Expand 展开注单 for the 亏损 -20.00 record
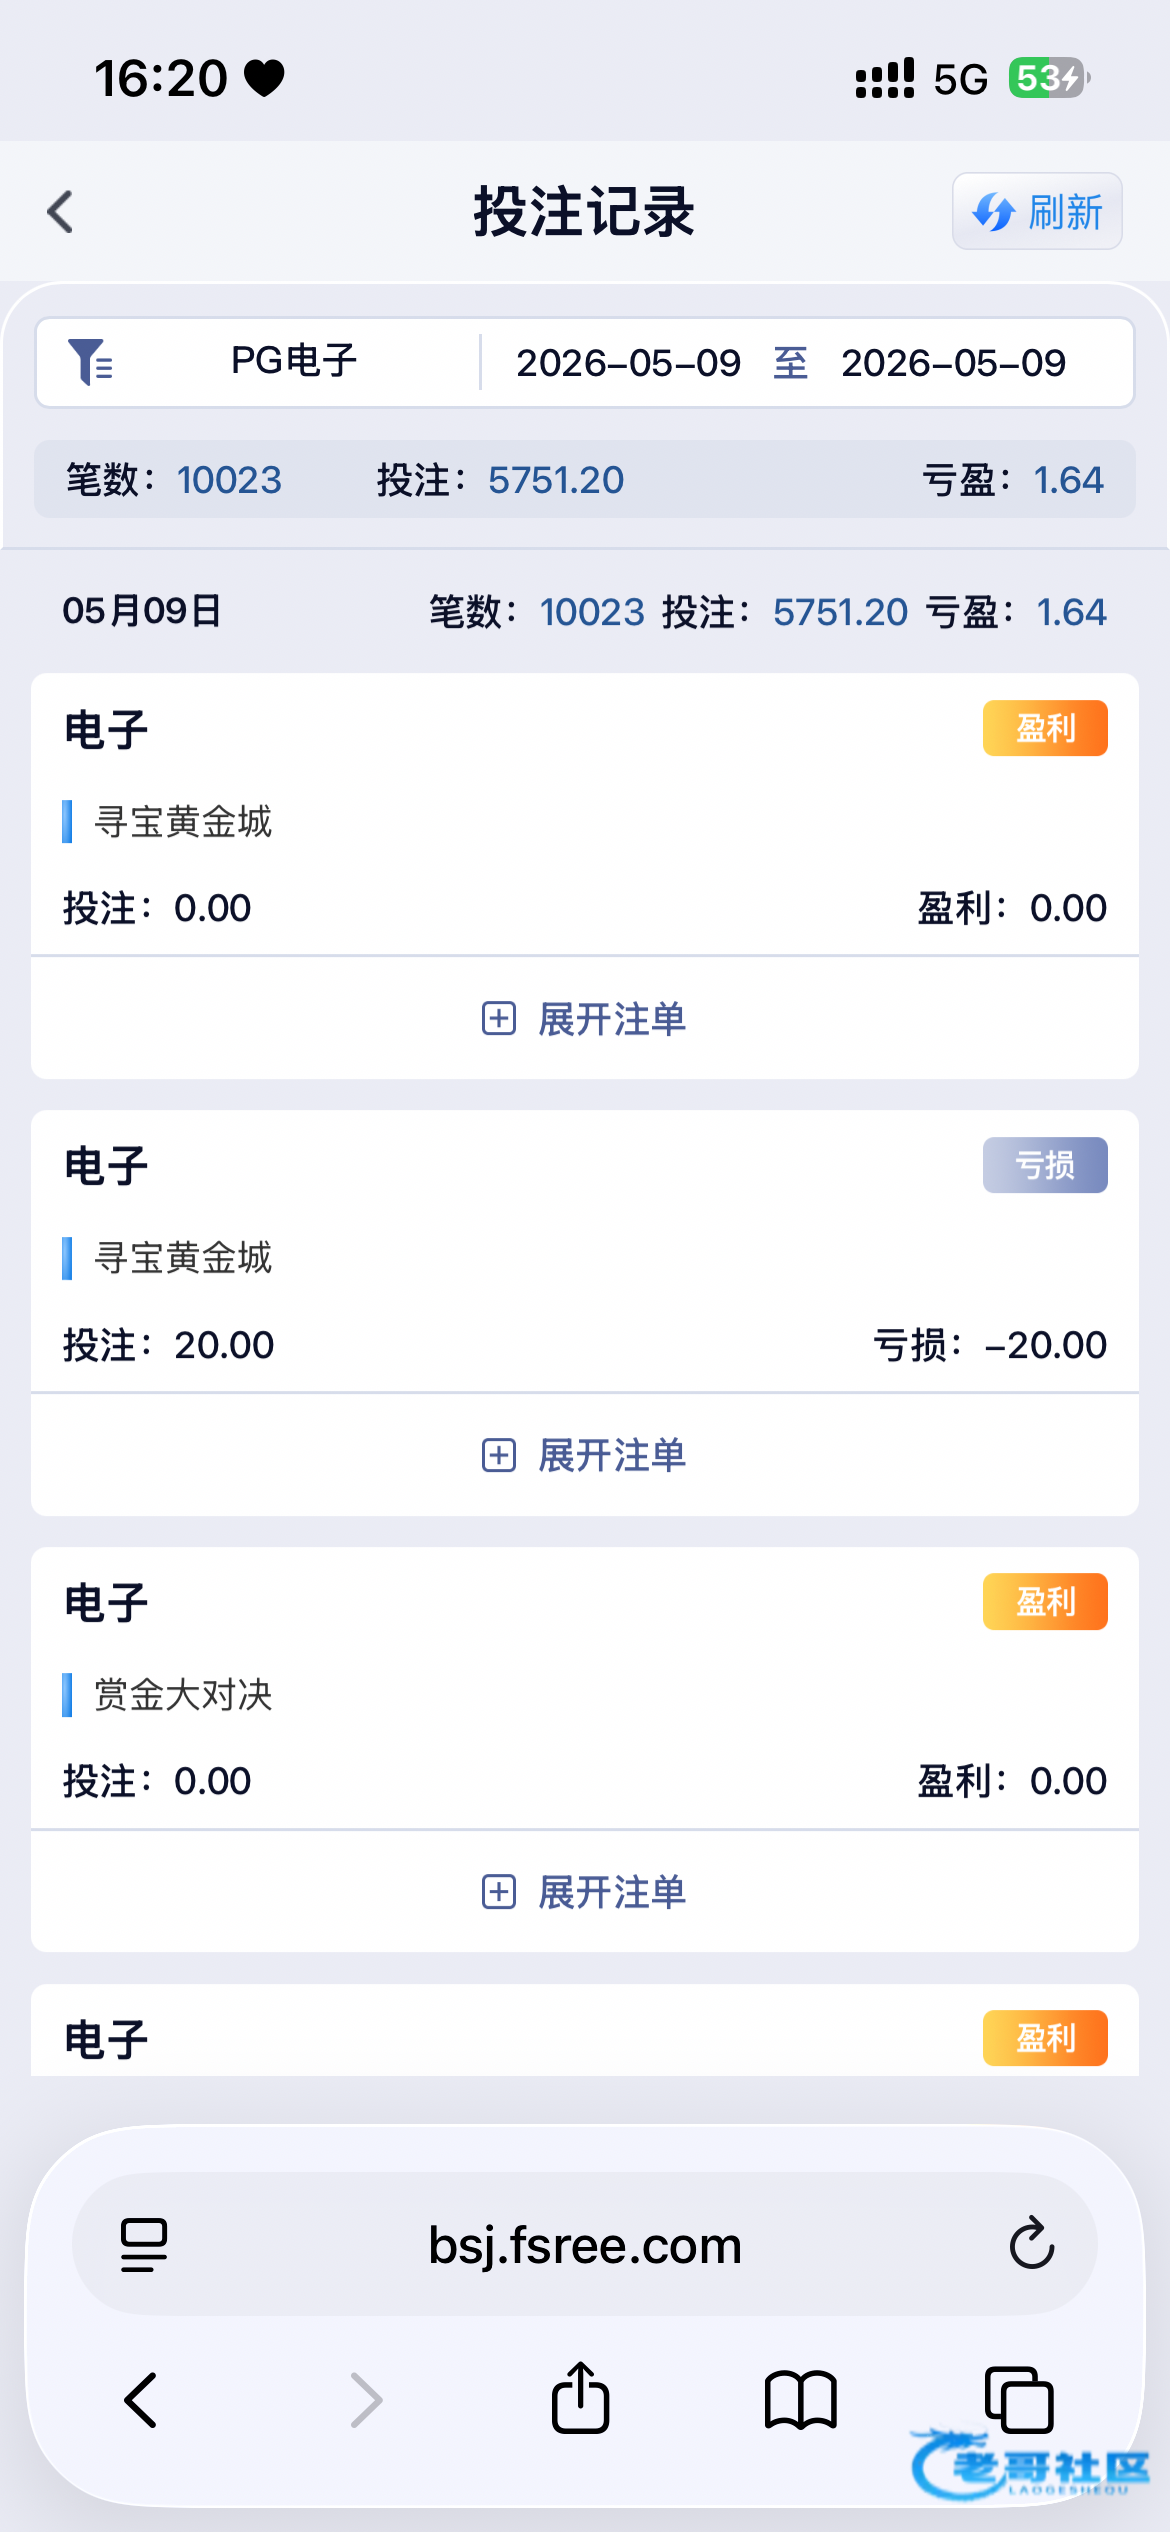The image size is (1170, 2532). 585,1455
